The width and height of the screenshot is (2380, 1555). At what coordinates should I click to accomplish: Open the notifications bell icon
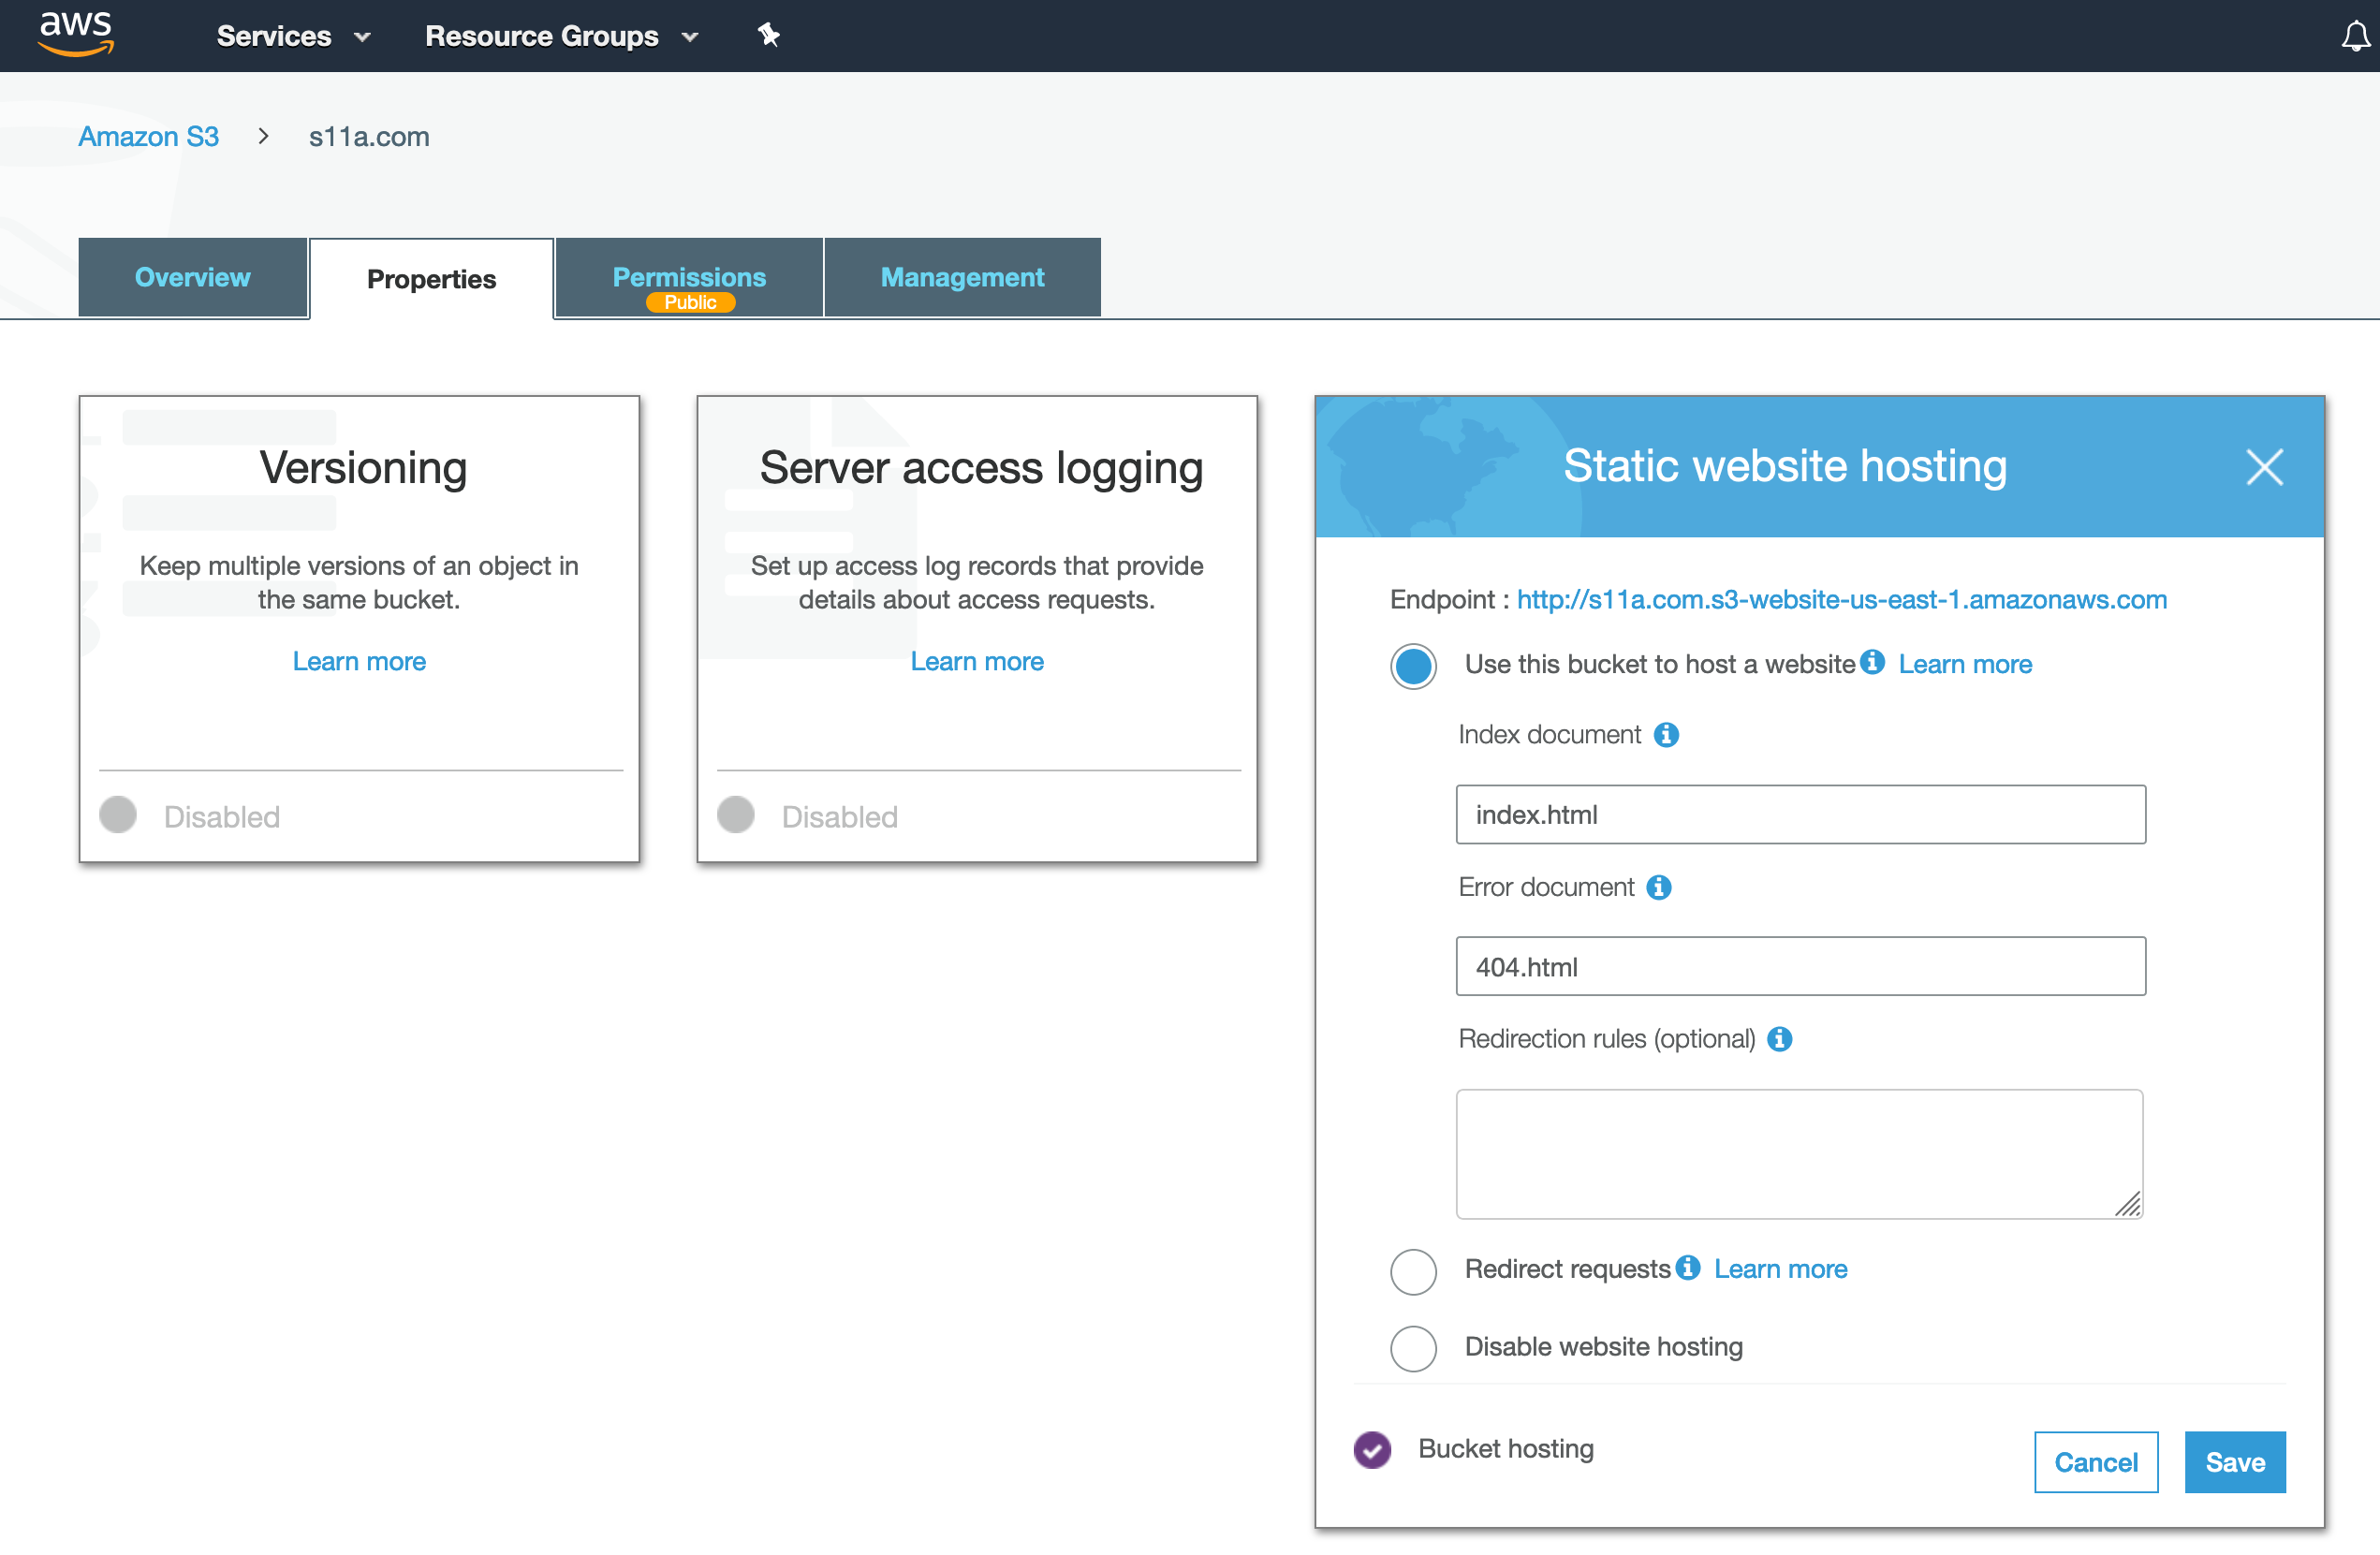2355,37
